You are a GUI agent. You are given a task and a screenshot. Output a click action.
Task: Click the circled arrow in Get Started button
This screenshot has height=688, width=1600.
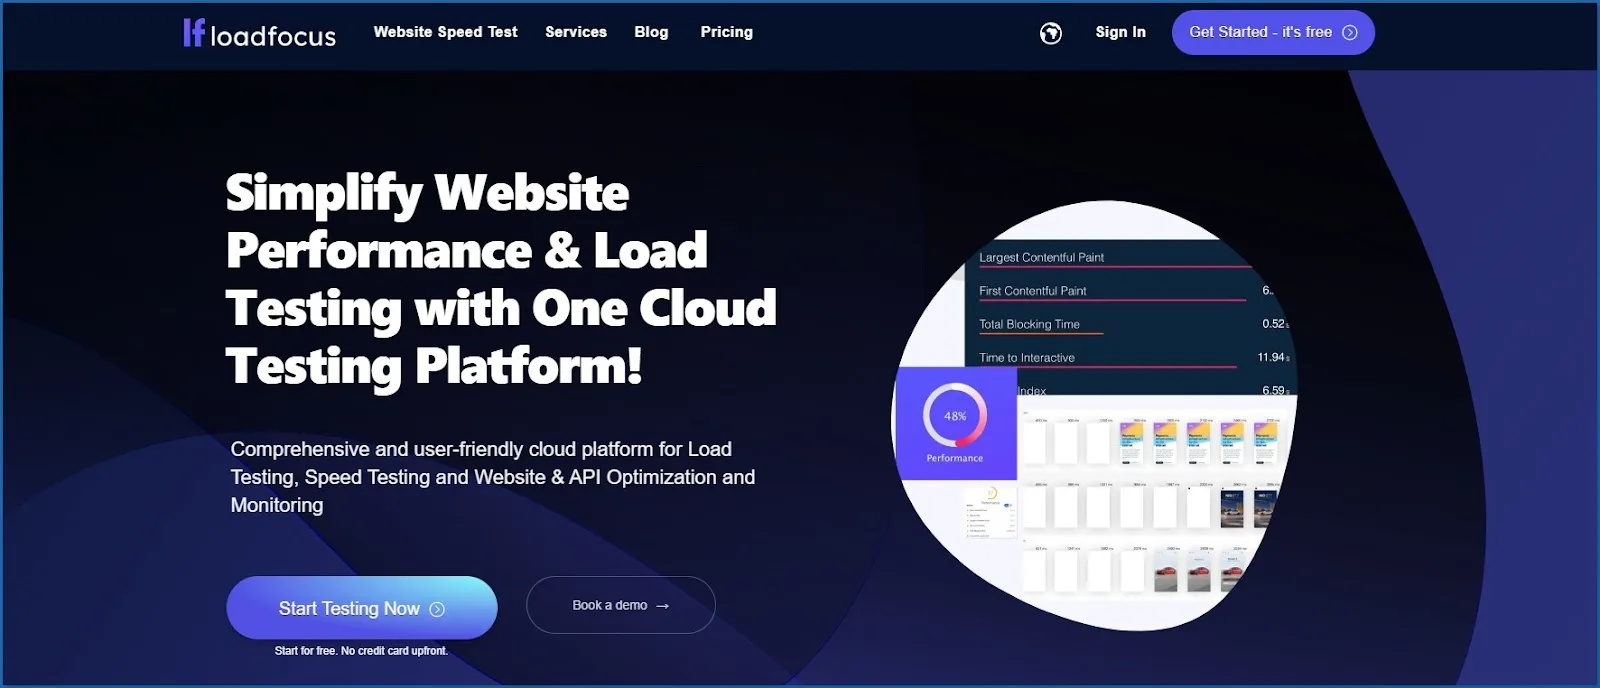pos(1350,33)
